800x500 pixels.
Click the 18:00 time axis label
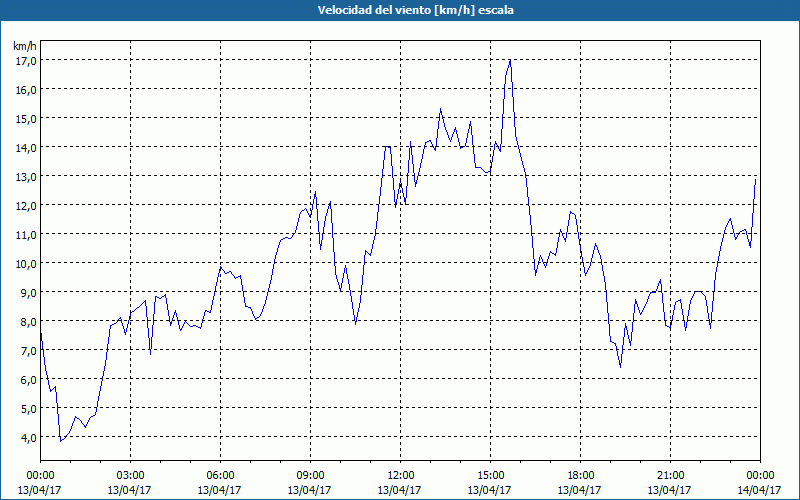point(580,476)
